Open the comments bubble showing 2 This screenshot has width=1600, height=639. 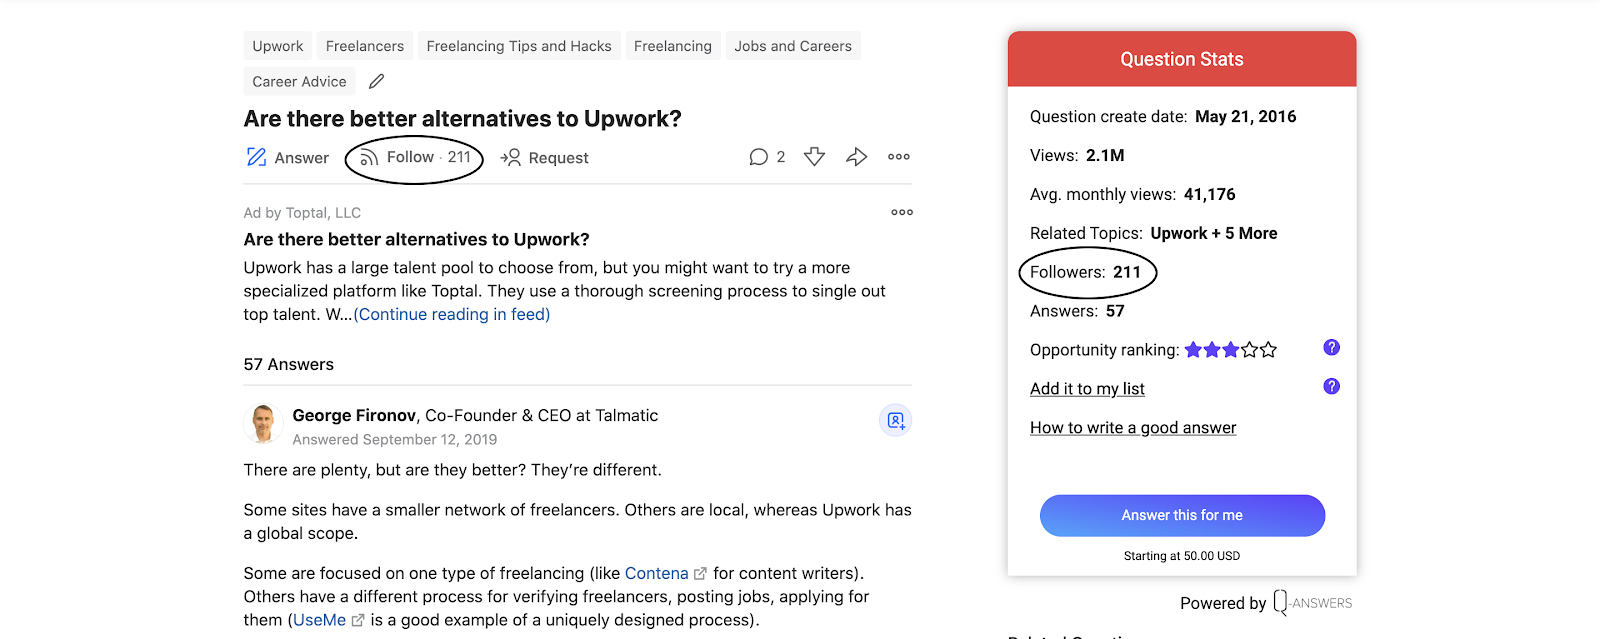(x=767, y=157)
